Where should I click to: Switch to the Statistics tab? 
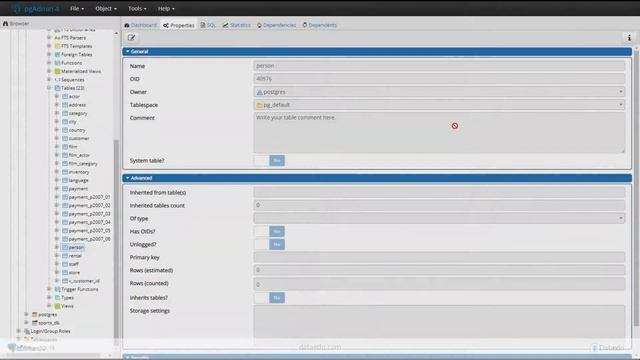click(x=237, y=25)
